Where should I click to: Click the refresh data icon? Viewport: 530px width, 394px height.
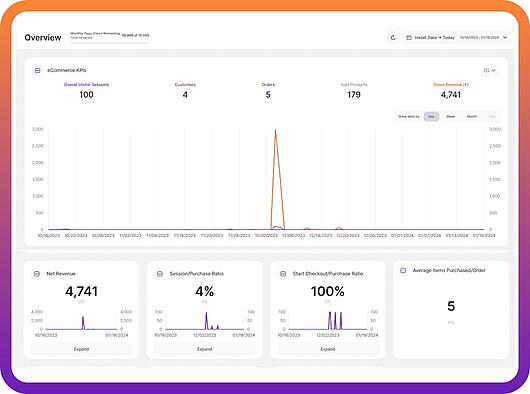tap(393, 38)
